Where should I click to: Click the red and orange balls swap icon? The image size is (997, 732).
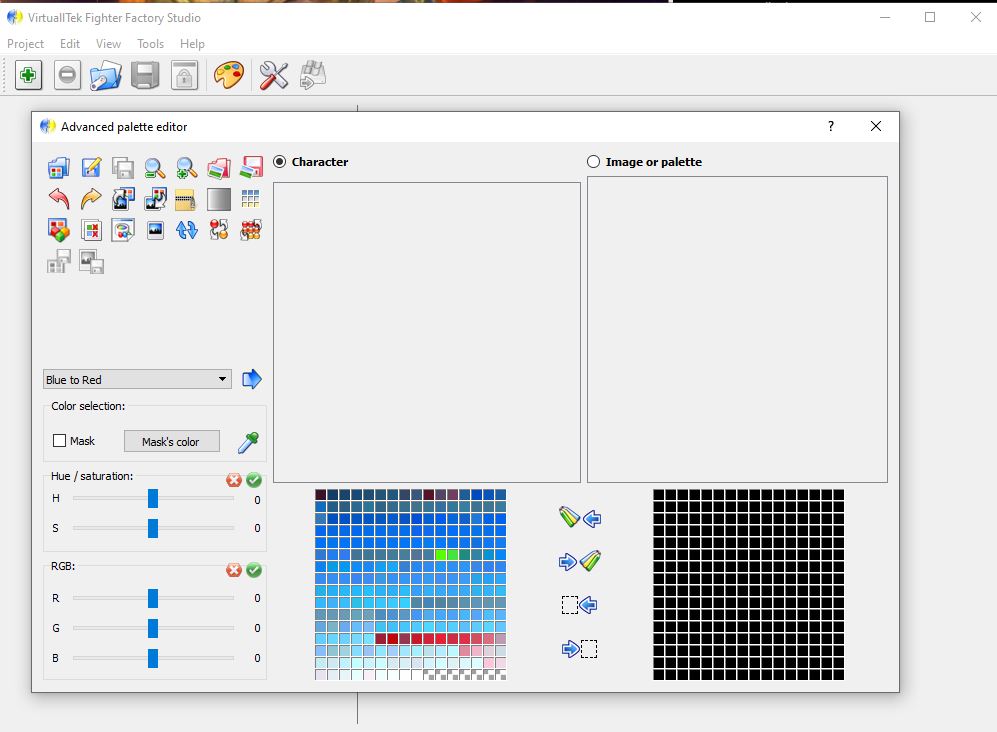(219, 230)
